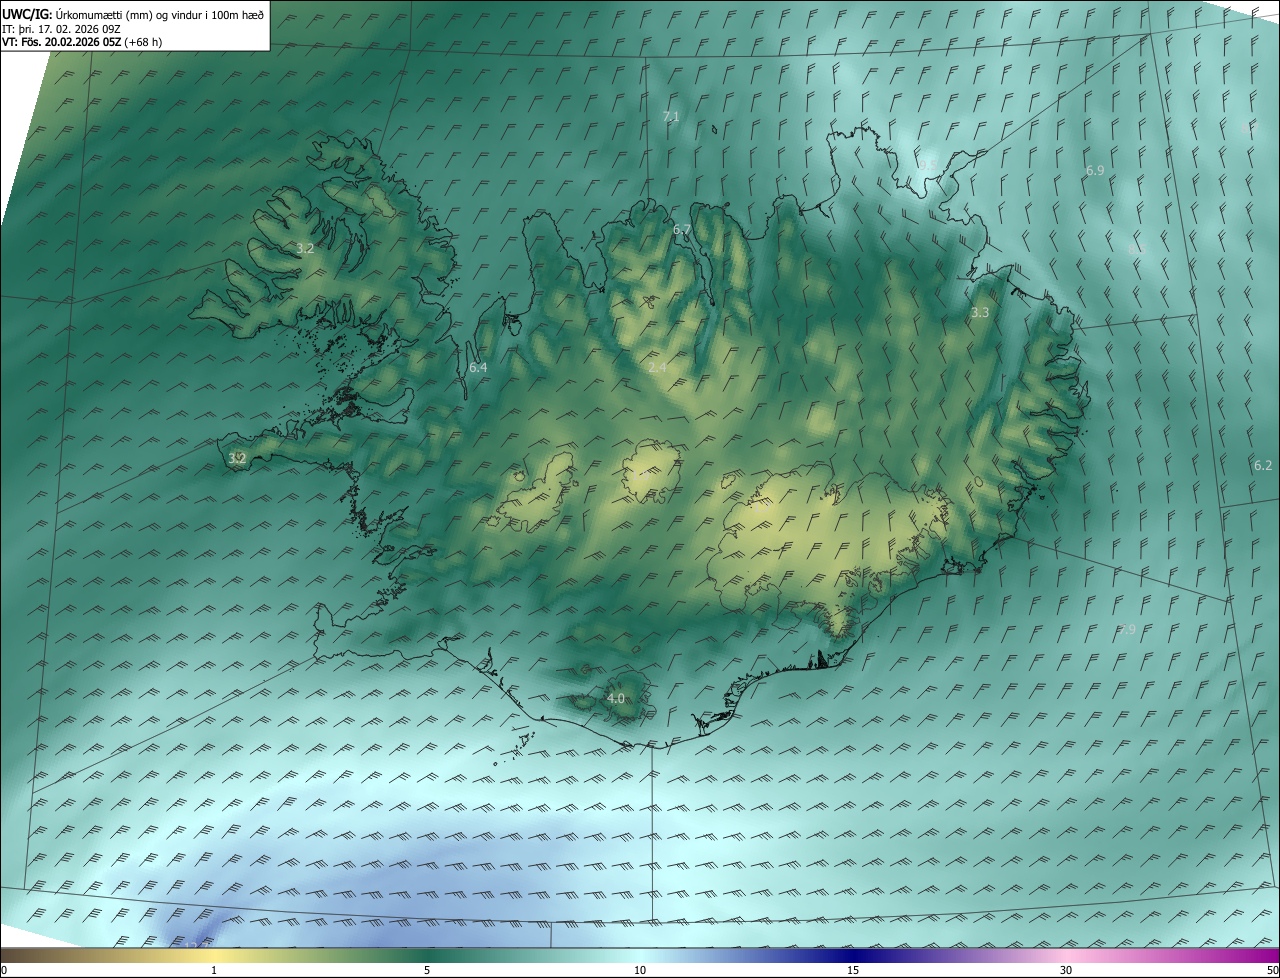Click the 8.5 value label on the map
The image size is (1280, 978).
[x=1137, y=249]
